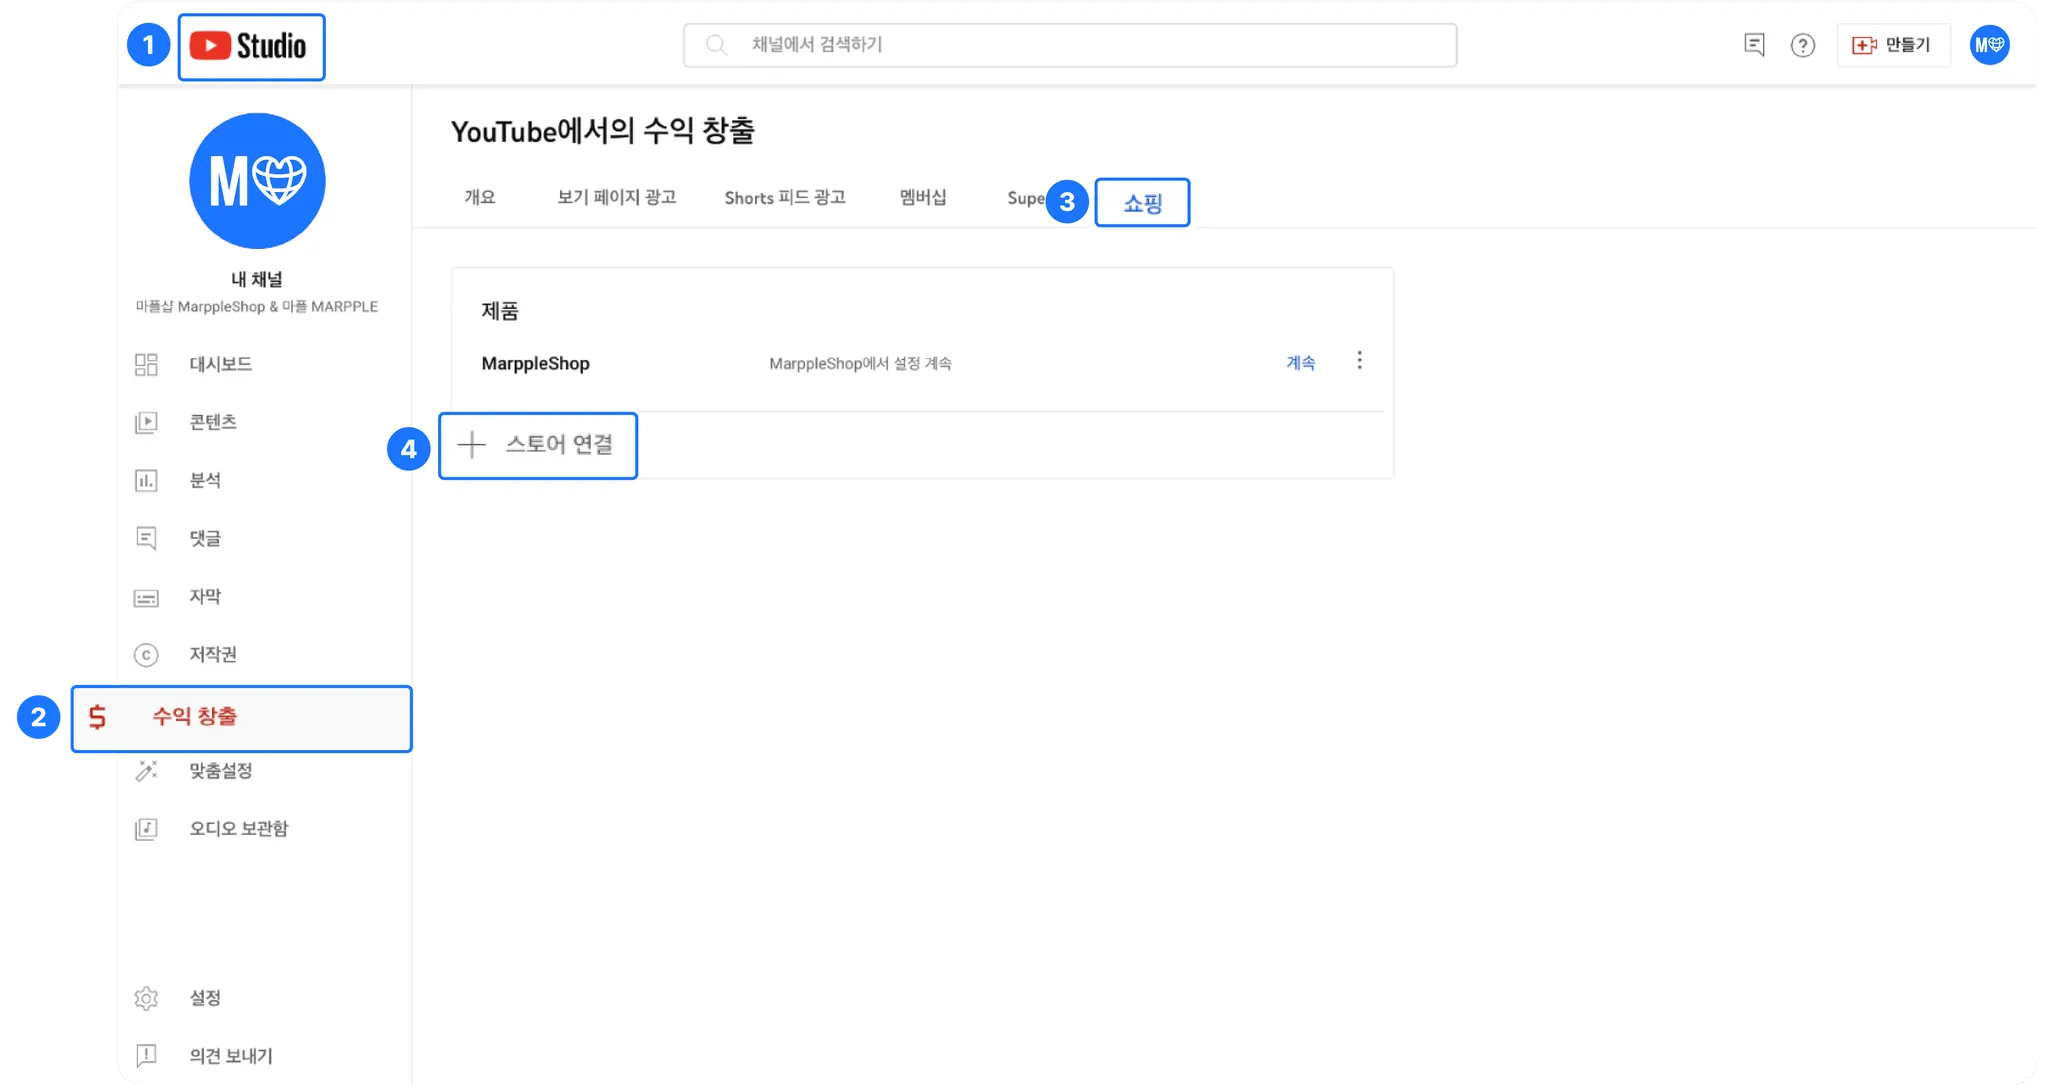Open the Content (콘텐츠) sidebar icon
The image size is (2048, 1085).
pyautogui.click(x=146, y=423)
